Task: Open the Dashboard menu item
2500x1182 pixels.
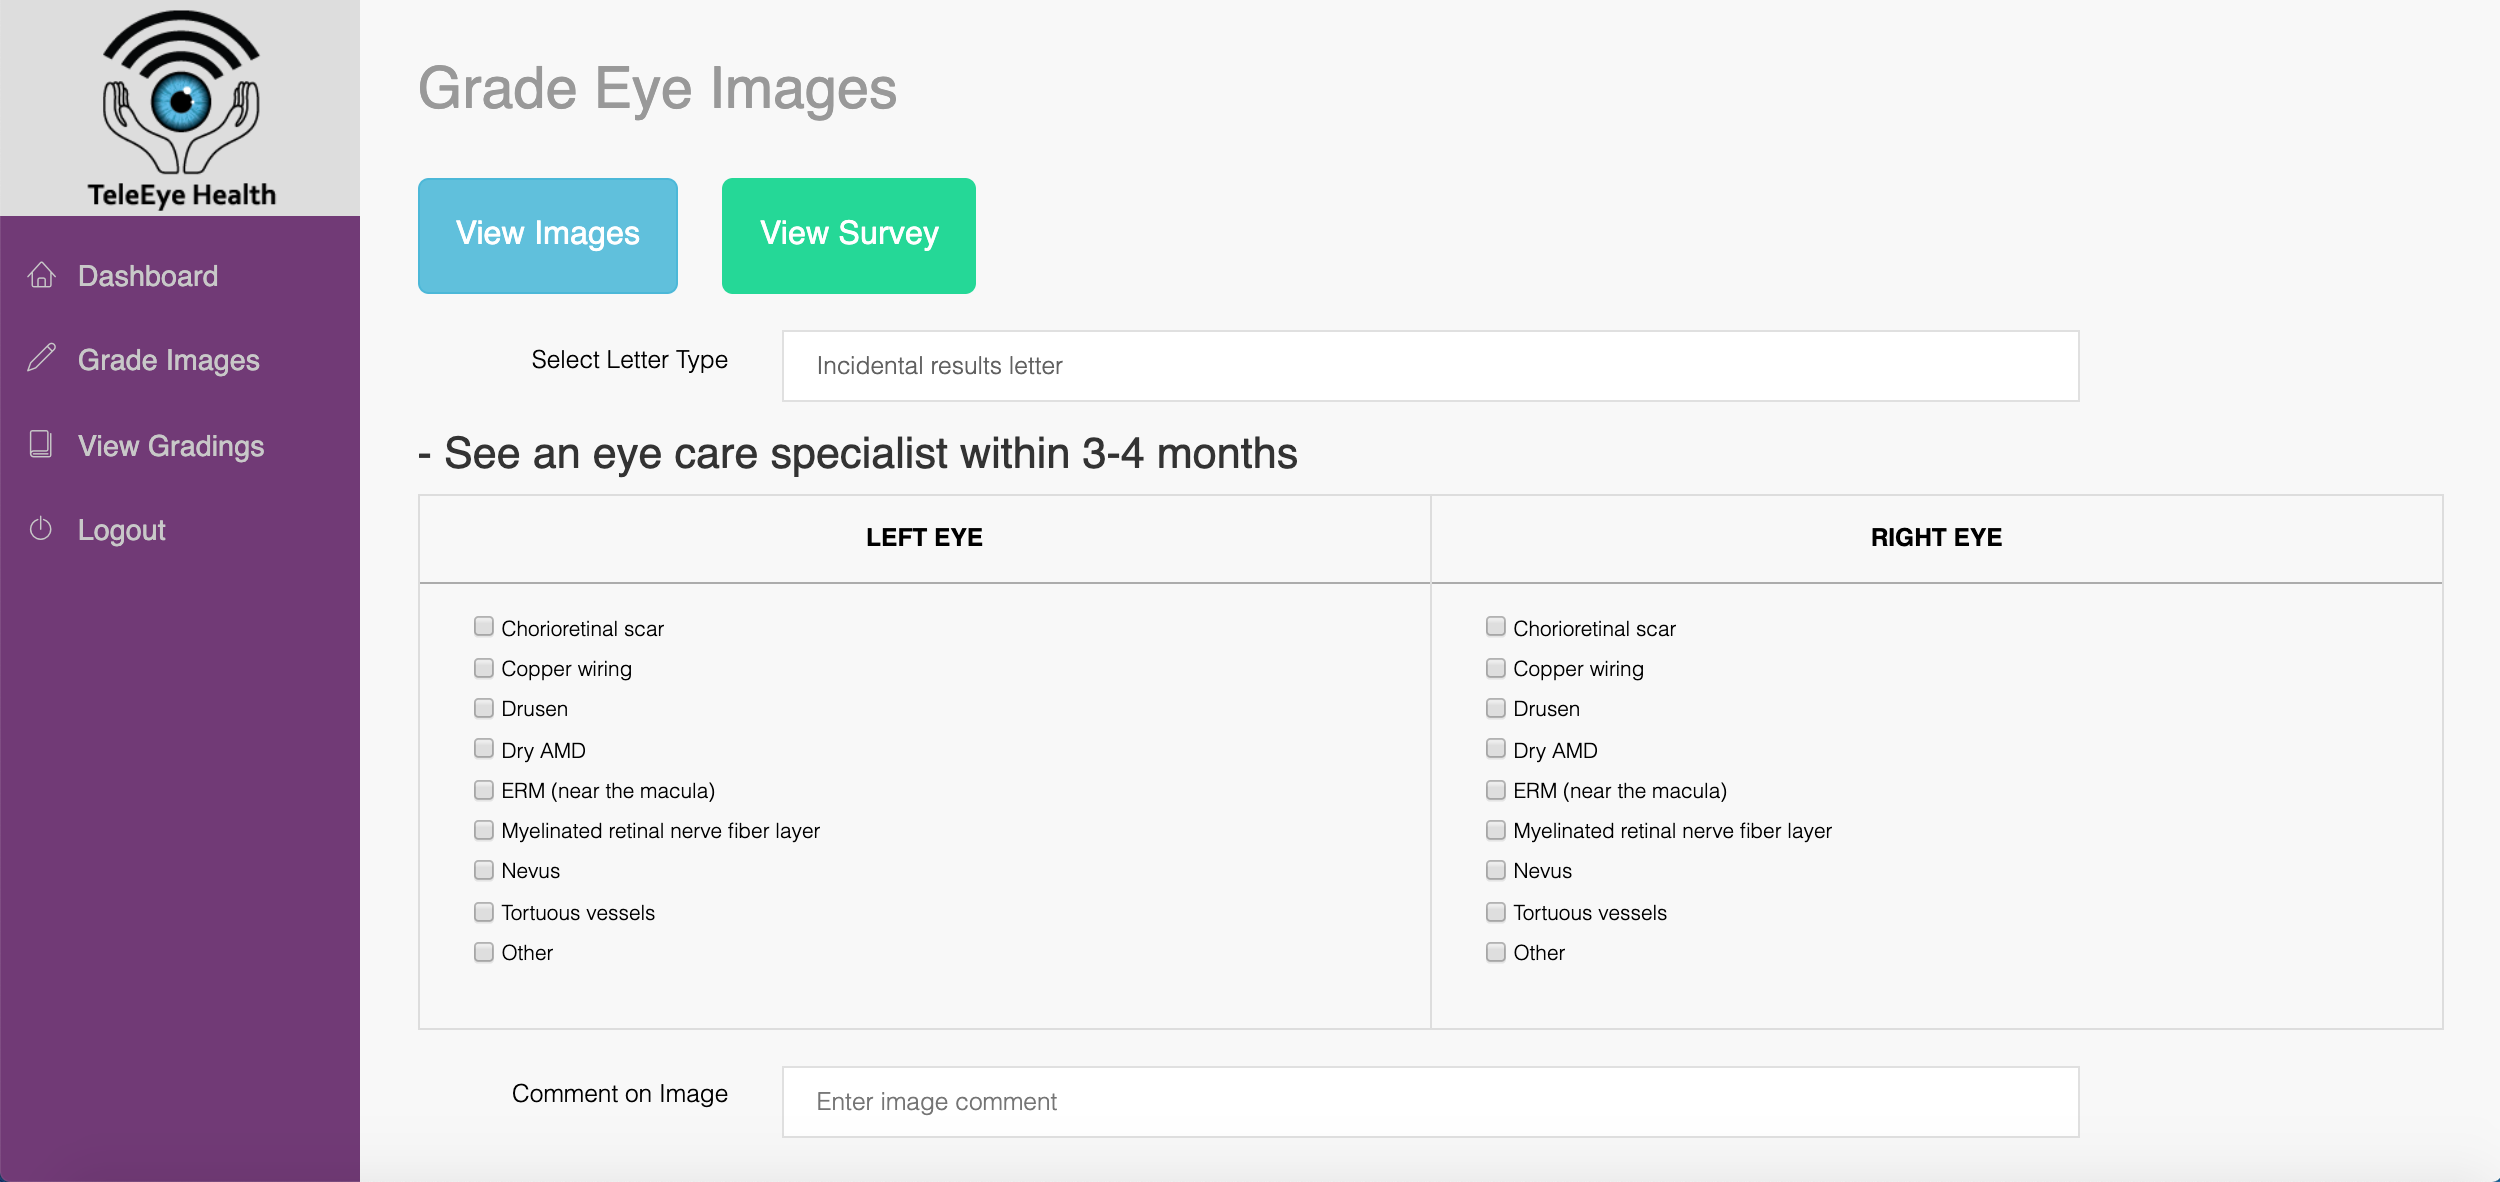Action: coord(148,276)
